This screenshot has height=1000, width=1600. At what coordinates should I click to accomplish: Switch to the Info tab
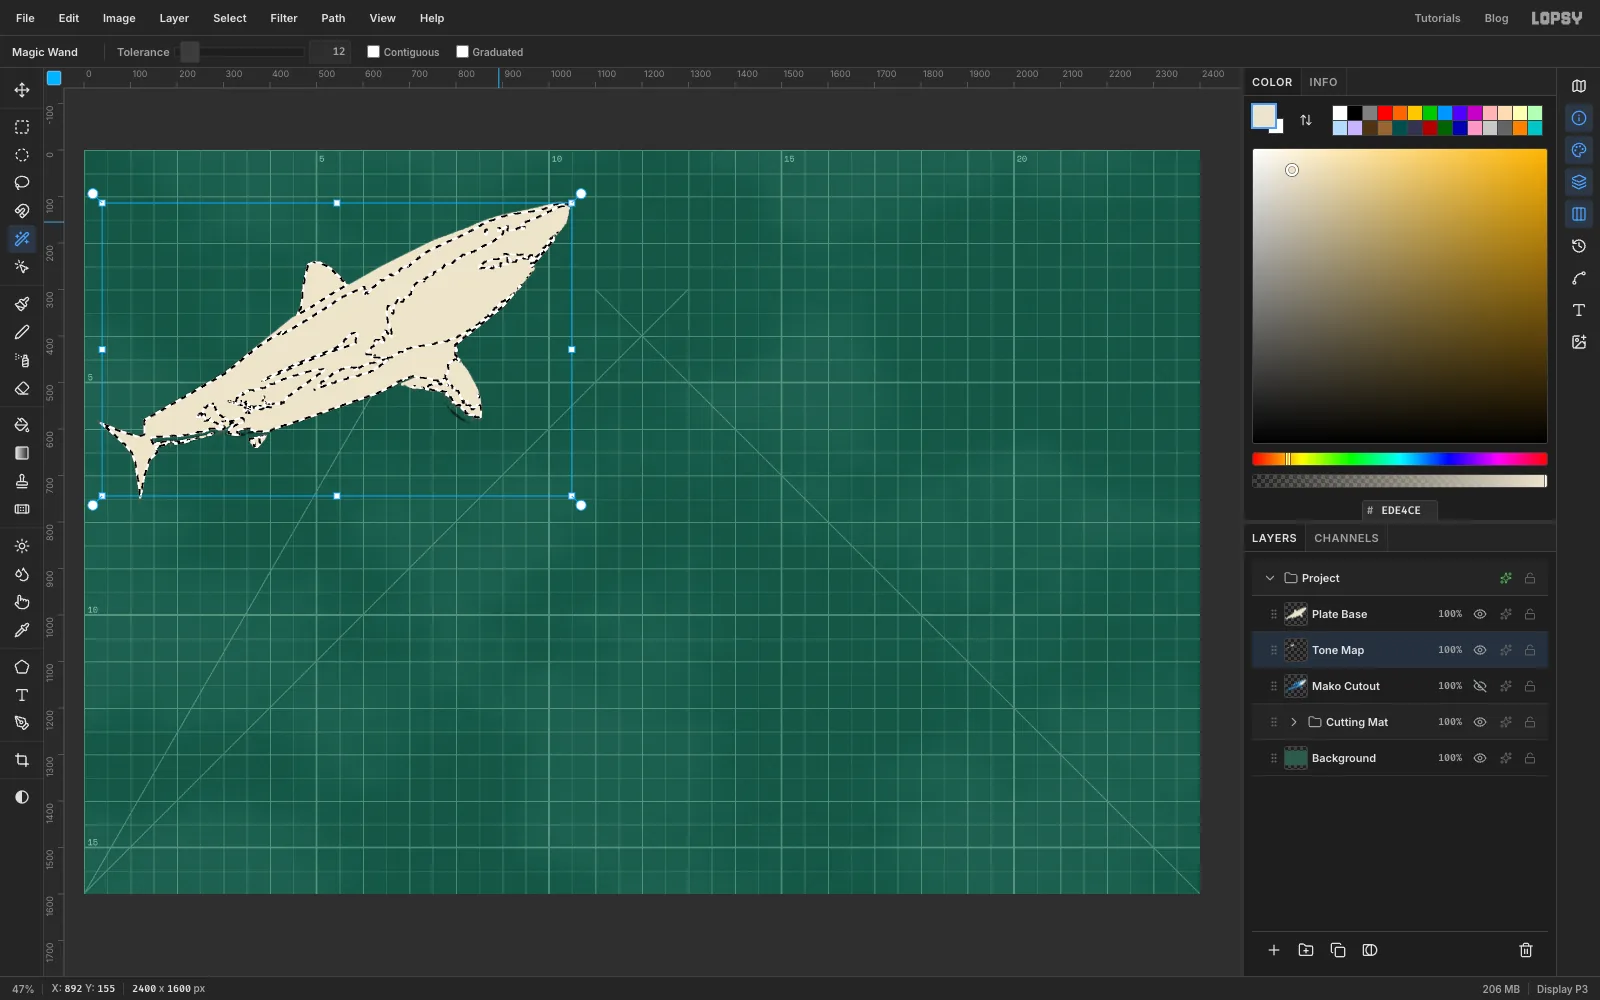click(1323, 82)
